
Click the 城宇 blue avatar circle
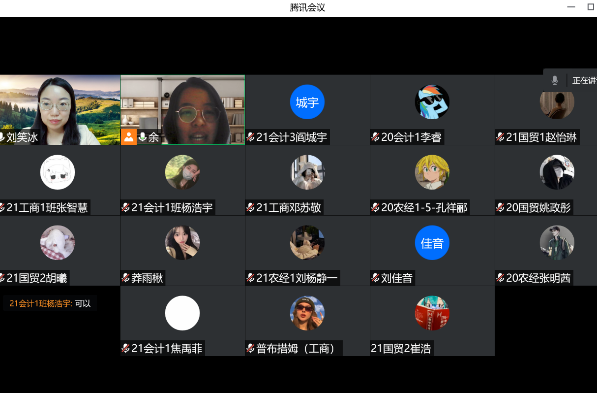(307, 102)
